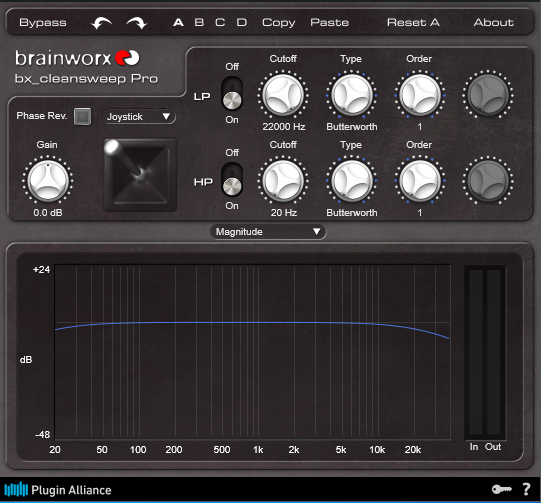This screenshot has width=541, height=503.
Task: Click the LP Butterworth type value
Action: point(352,127)
